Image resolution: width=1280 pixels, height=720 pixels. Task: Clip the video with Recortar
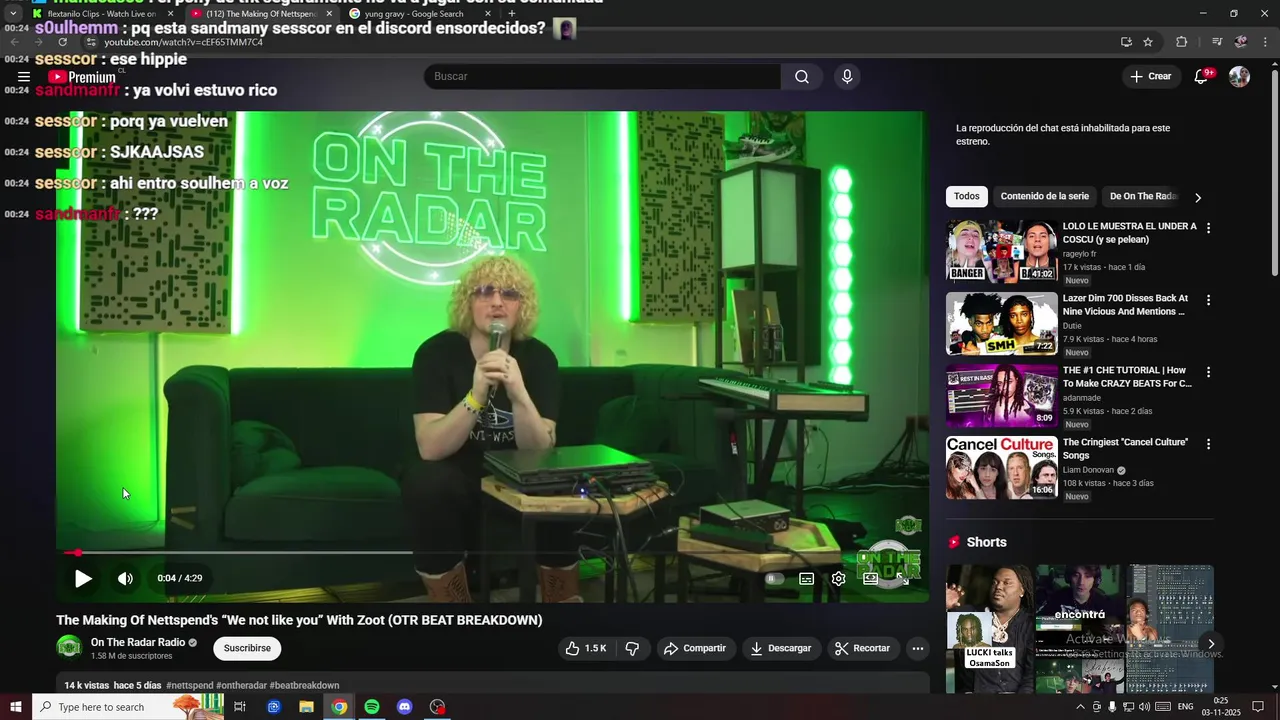point(862,648)
